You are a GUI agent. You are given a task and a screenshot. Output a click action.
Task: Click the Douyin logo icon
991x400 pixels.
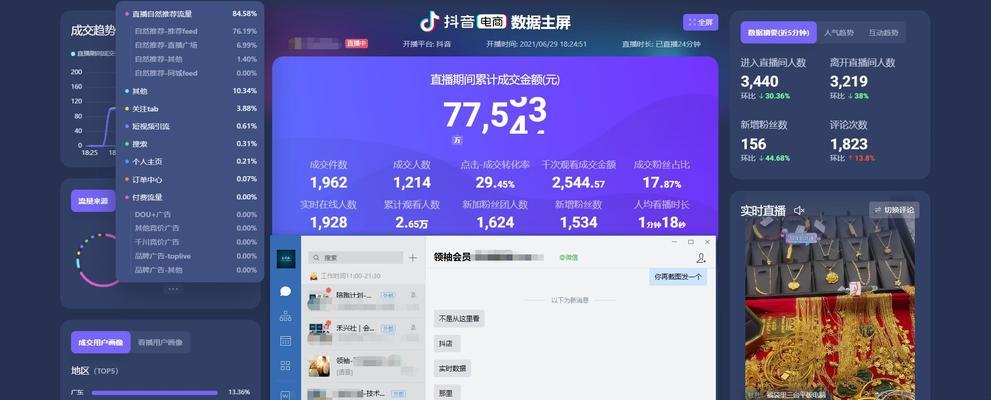[429, 22]
